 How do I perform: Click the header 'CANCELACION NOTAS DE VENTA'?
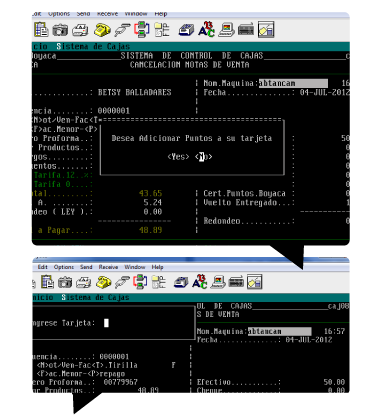189,65
